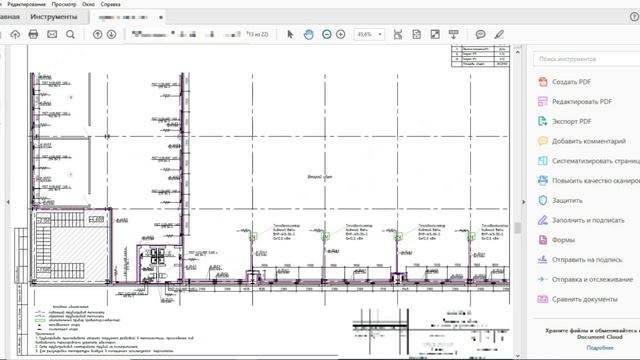This screenshot has width=640, height=360.
Task: Open the help question mark icon
Action: (x=634, y=17)
